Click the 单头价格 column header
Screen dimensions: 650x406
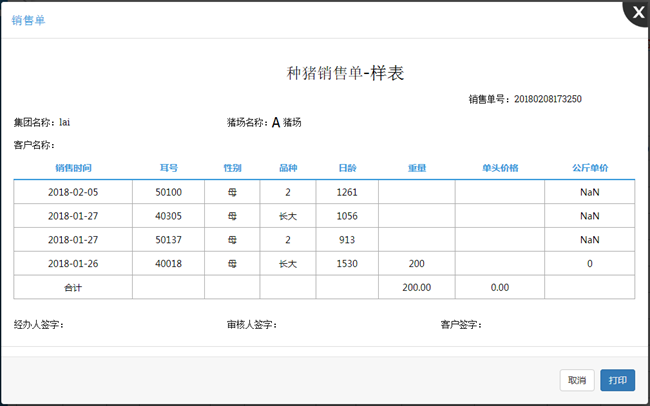pyautogui.click(x=500, y=168)
